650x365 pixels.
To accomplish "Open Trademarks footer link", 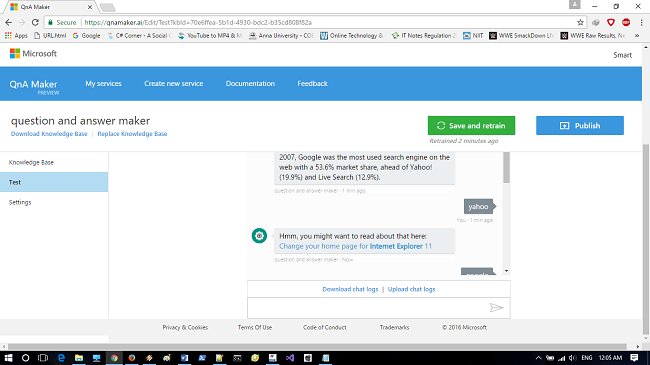I will coord(394,327).
